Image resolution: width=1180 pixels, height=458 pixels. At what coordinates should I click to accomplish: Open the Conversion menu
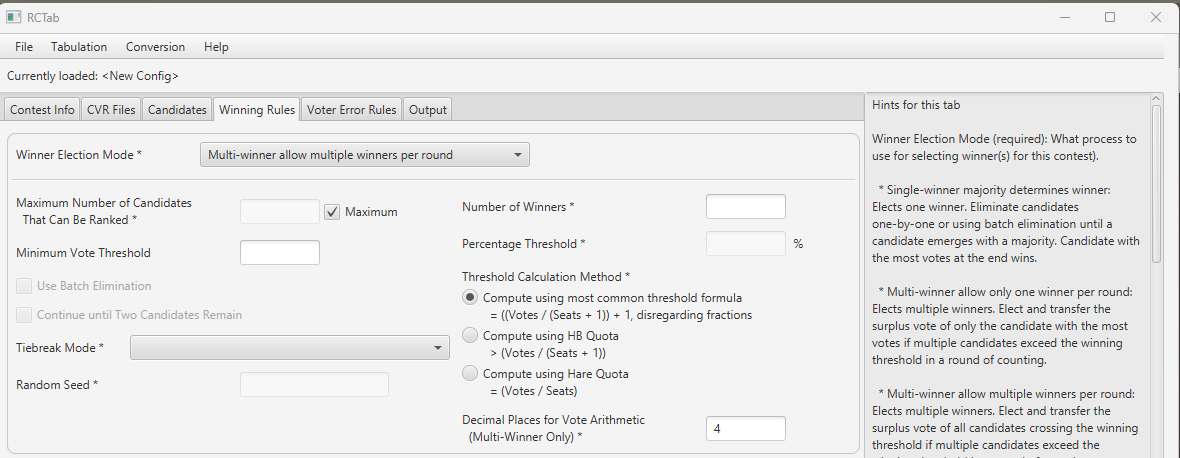pos(155,47)
